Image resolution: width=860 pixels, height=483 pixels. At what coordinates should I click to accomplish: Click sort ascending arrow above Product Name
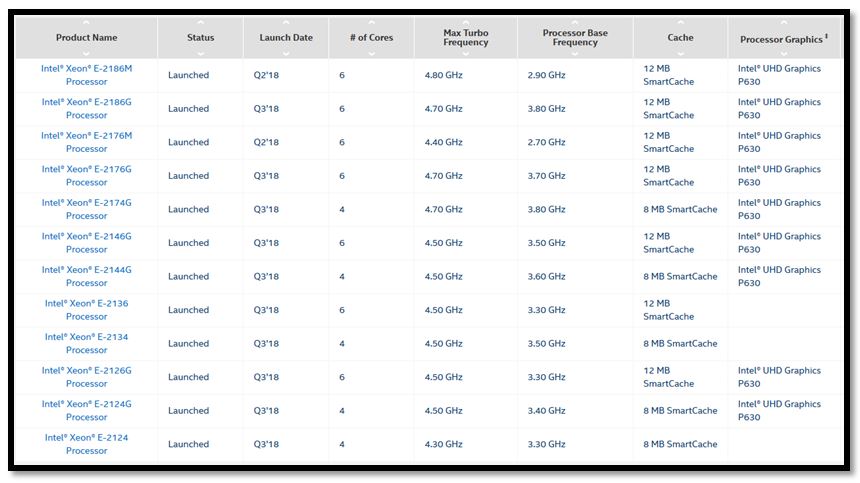(86, 22)
